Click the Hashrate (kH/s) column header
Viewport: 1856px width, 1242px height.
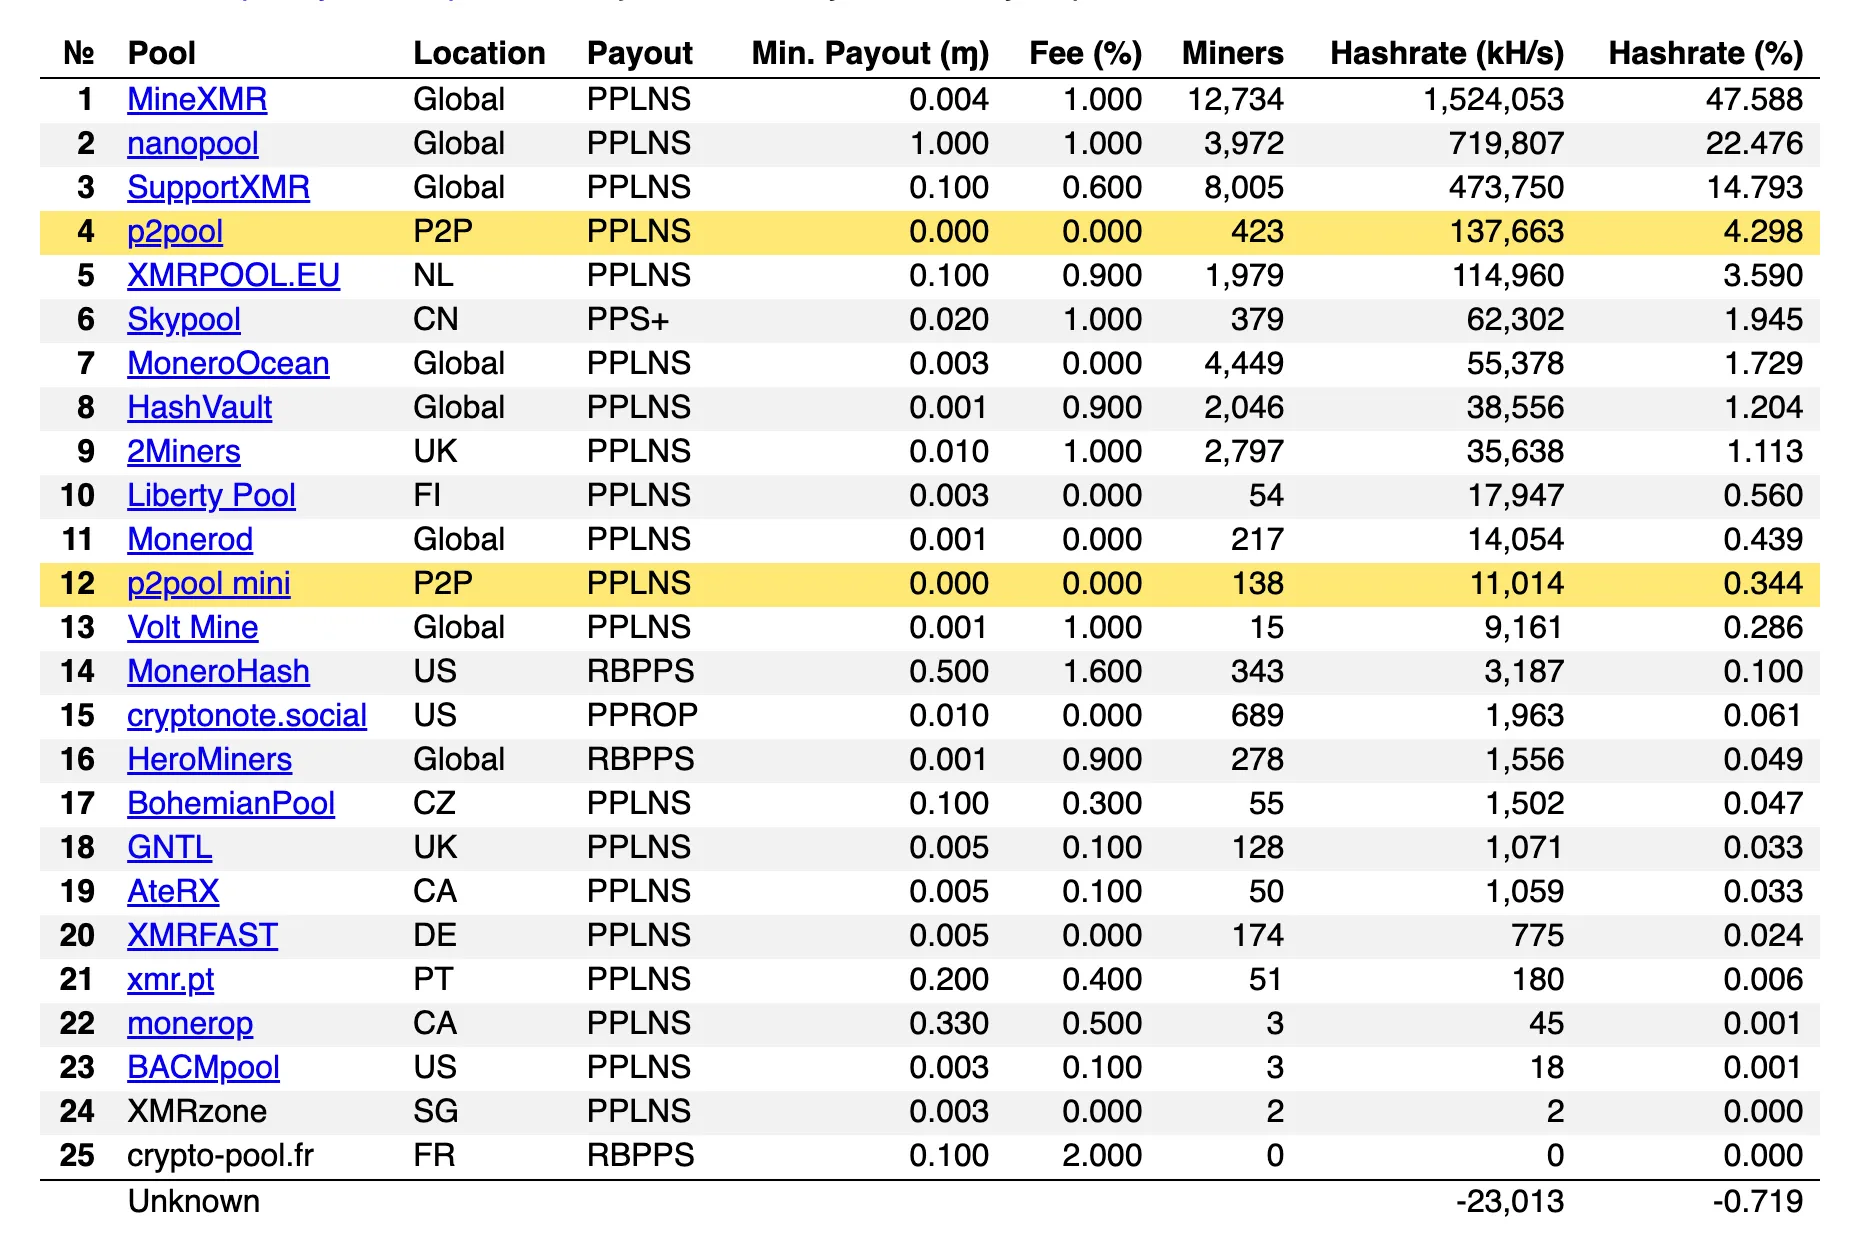click(x=1447, y=53)
